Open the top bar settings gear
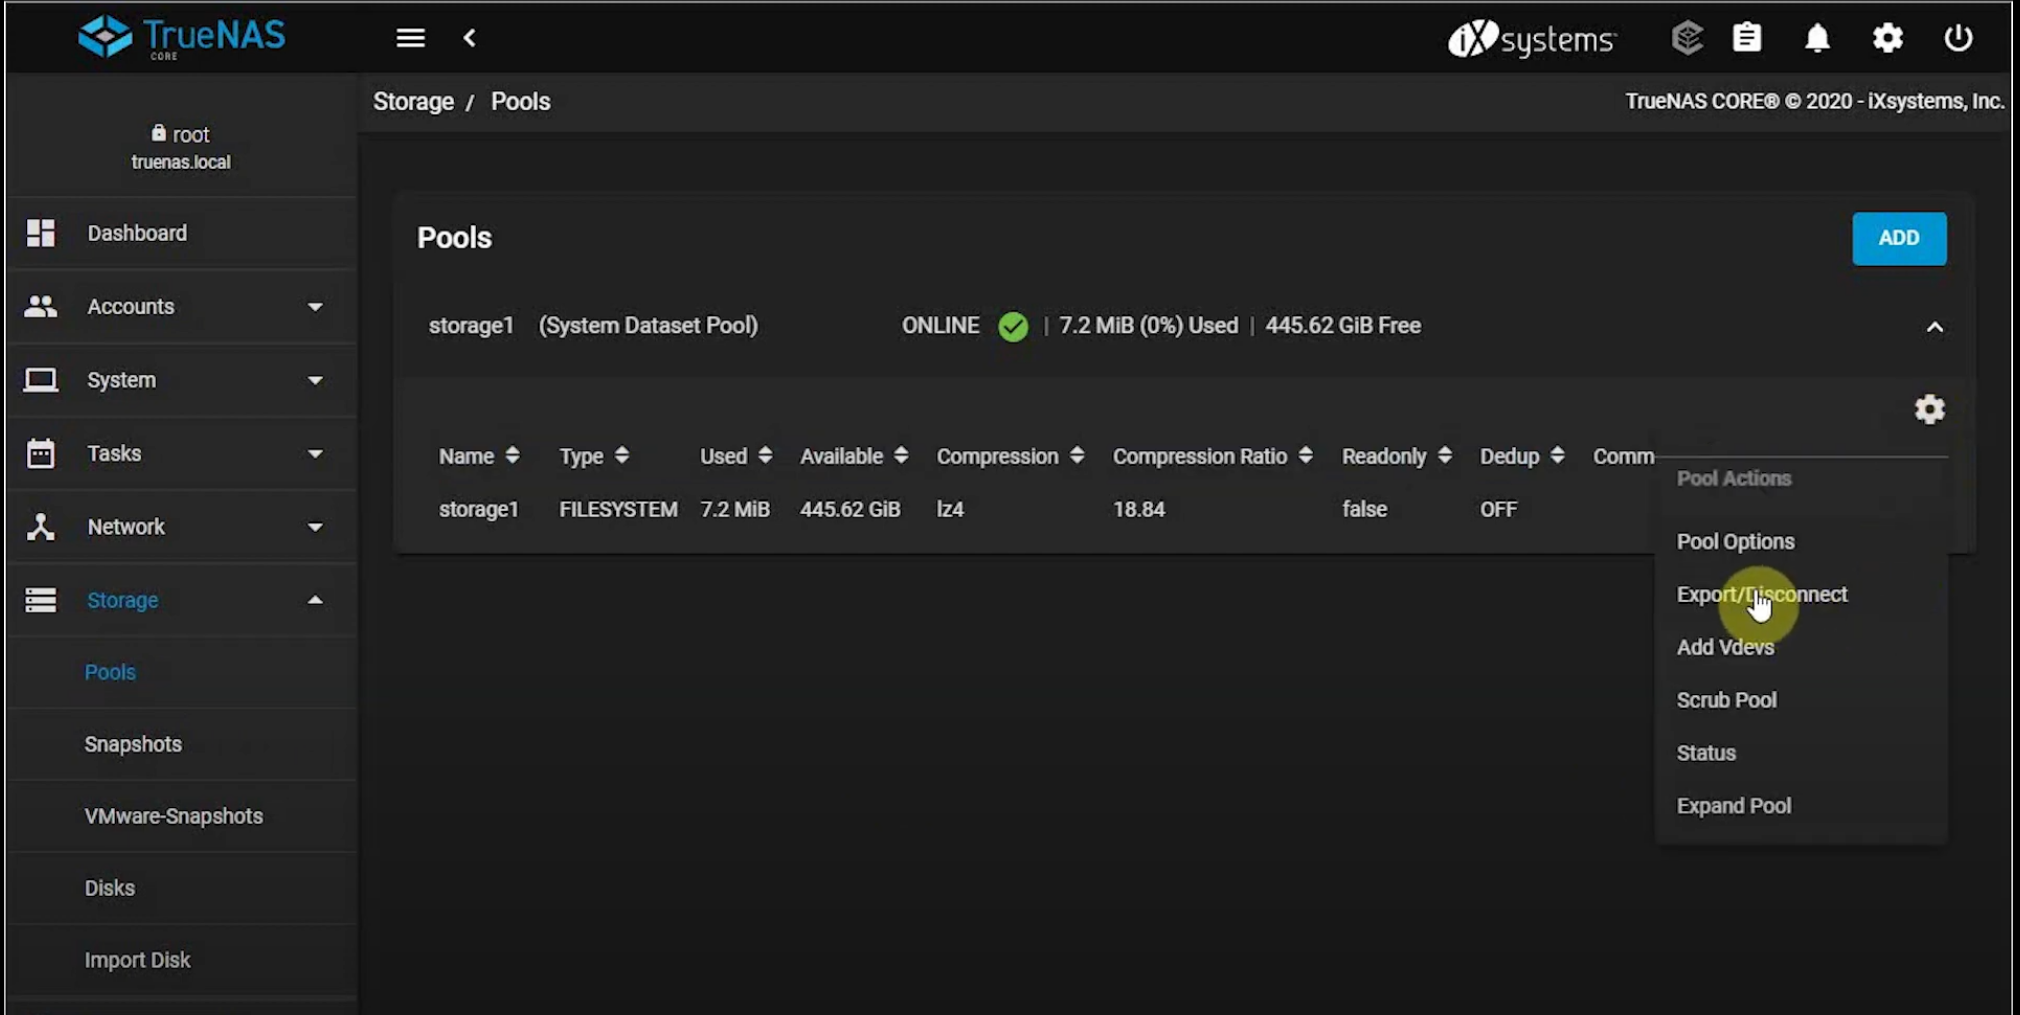Image resolution: width=2020 pixels, height=1015 pixels. (1887, 38)
